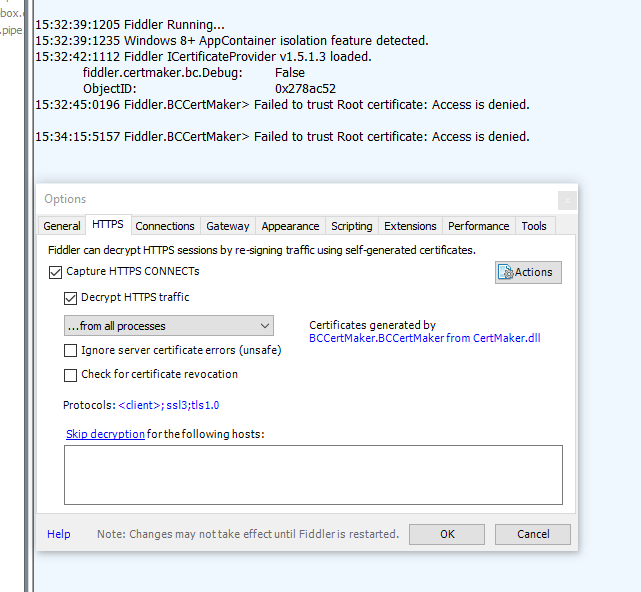
Task: Dismiss dialog with Cancel button
Action: pos(533,534)
